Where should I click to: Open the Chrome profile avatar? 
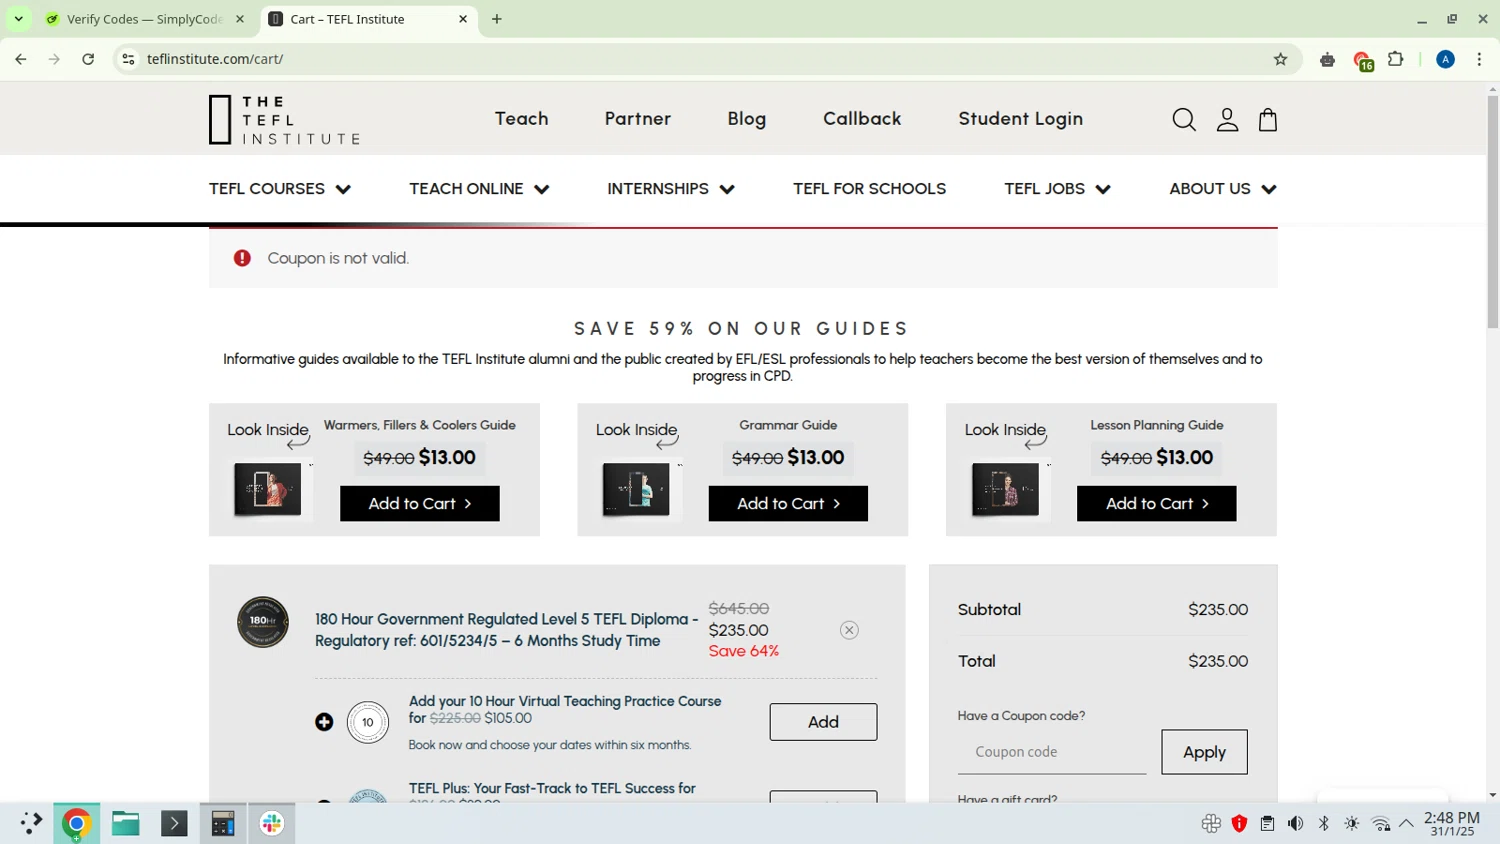(1445, 59)
